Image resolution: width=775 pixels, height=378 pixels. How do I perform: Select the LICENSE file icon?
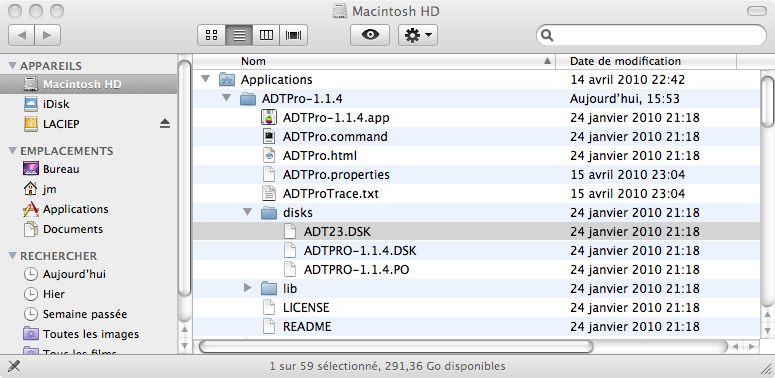click(x=268, y=307)
